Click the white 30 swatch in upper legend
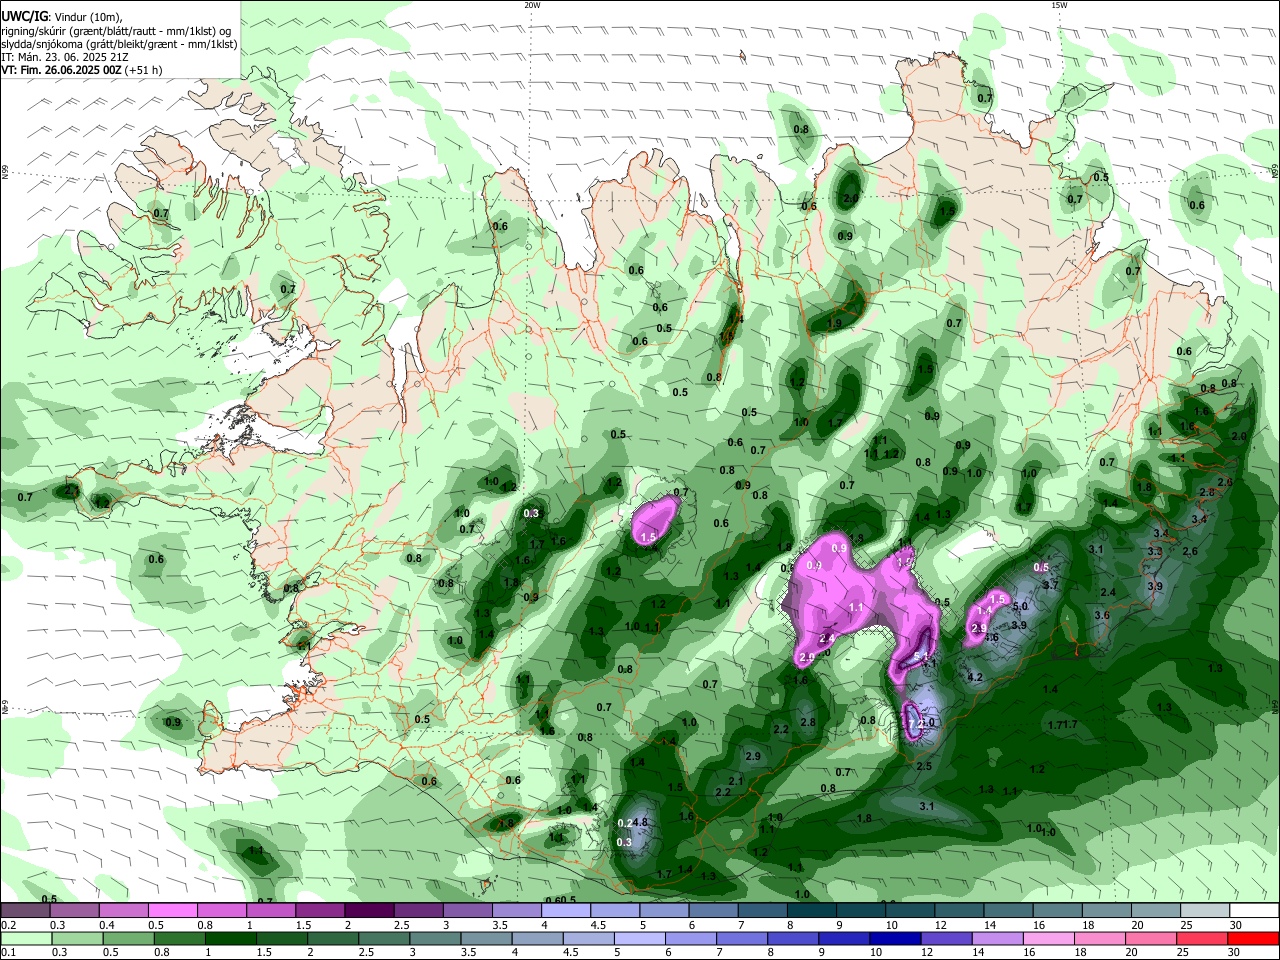Image resolution: width=1280 pixels, height=960 pixels. pos(1255,911)
